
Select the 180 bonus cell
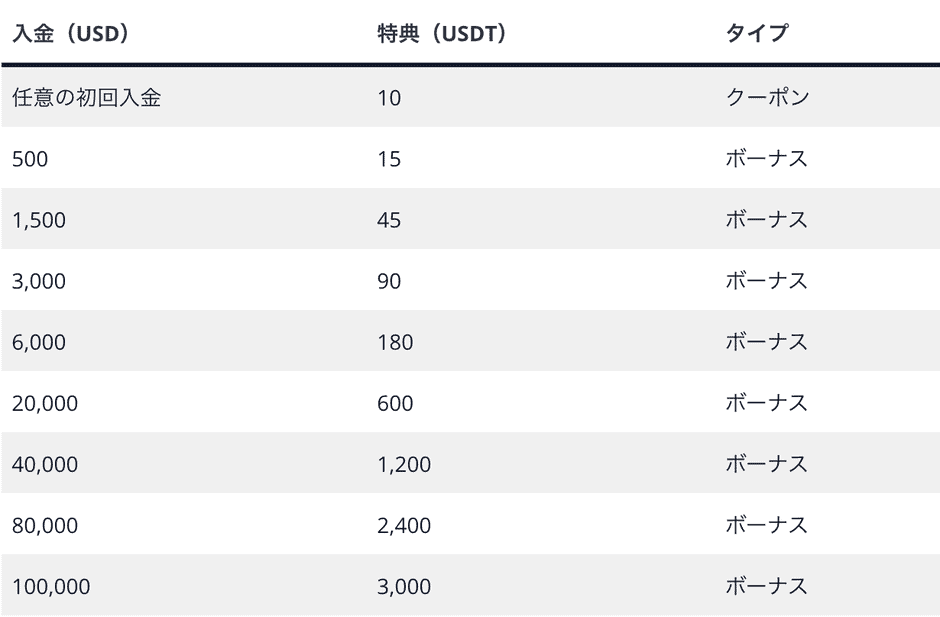(x=395, y=342)
